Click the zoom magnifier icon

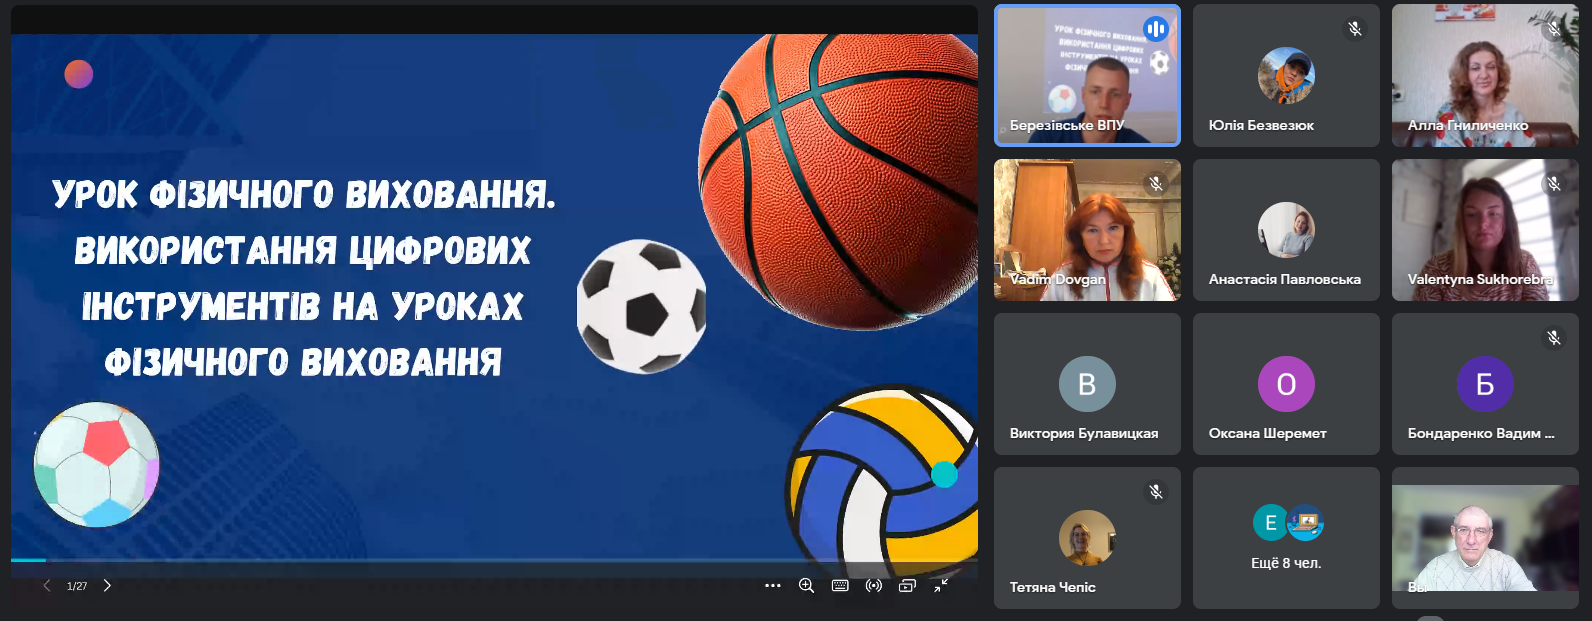coord(806,586)
